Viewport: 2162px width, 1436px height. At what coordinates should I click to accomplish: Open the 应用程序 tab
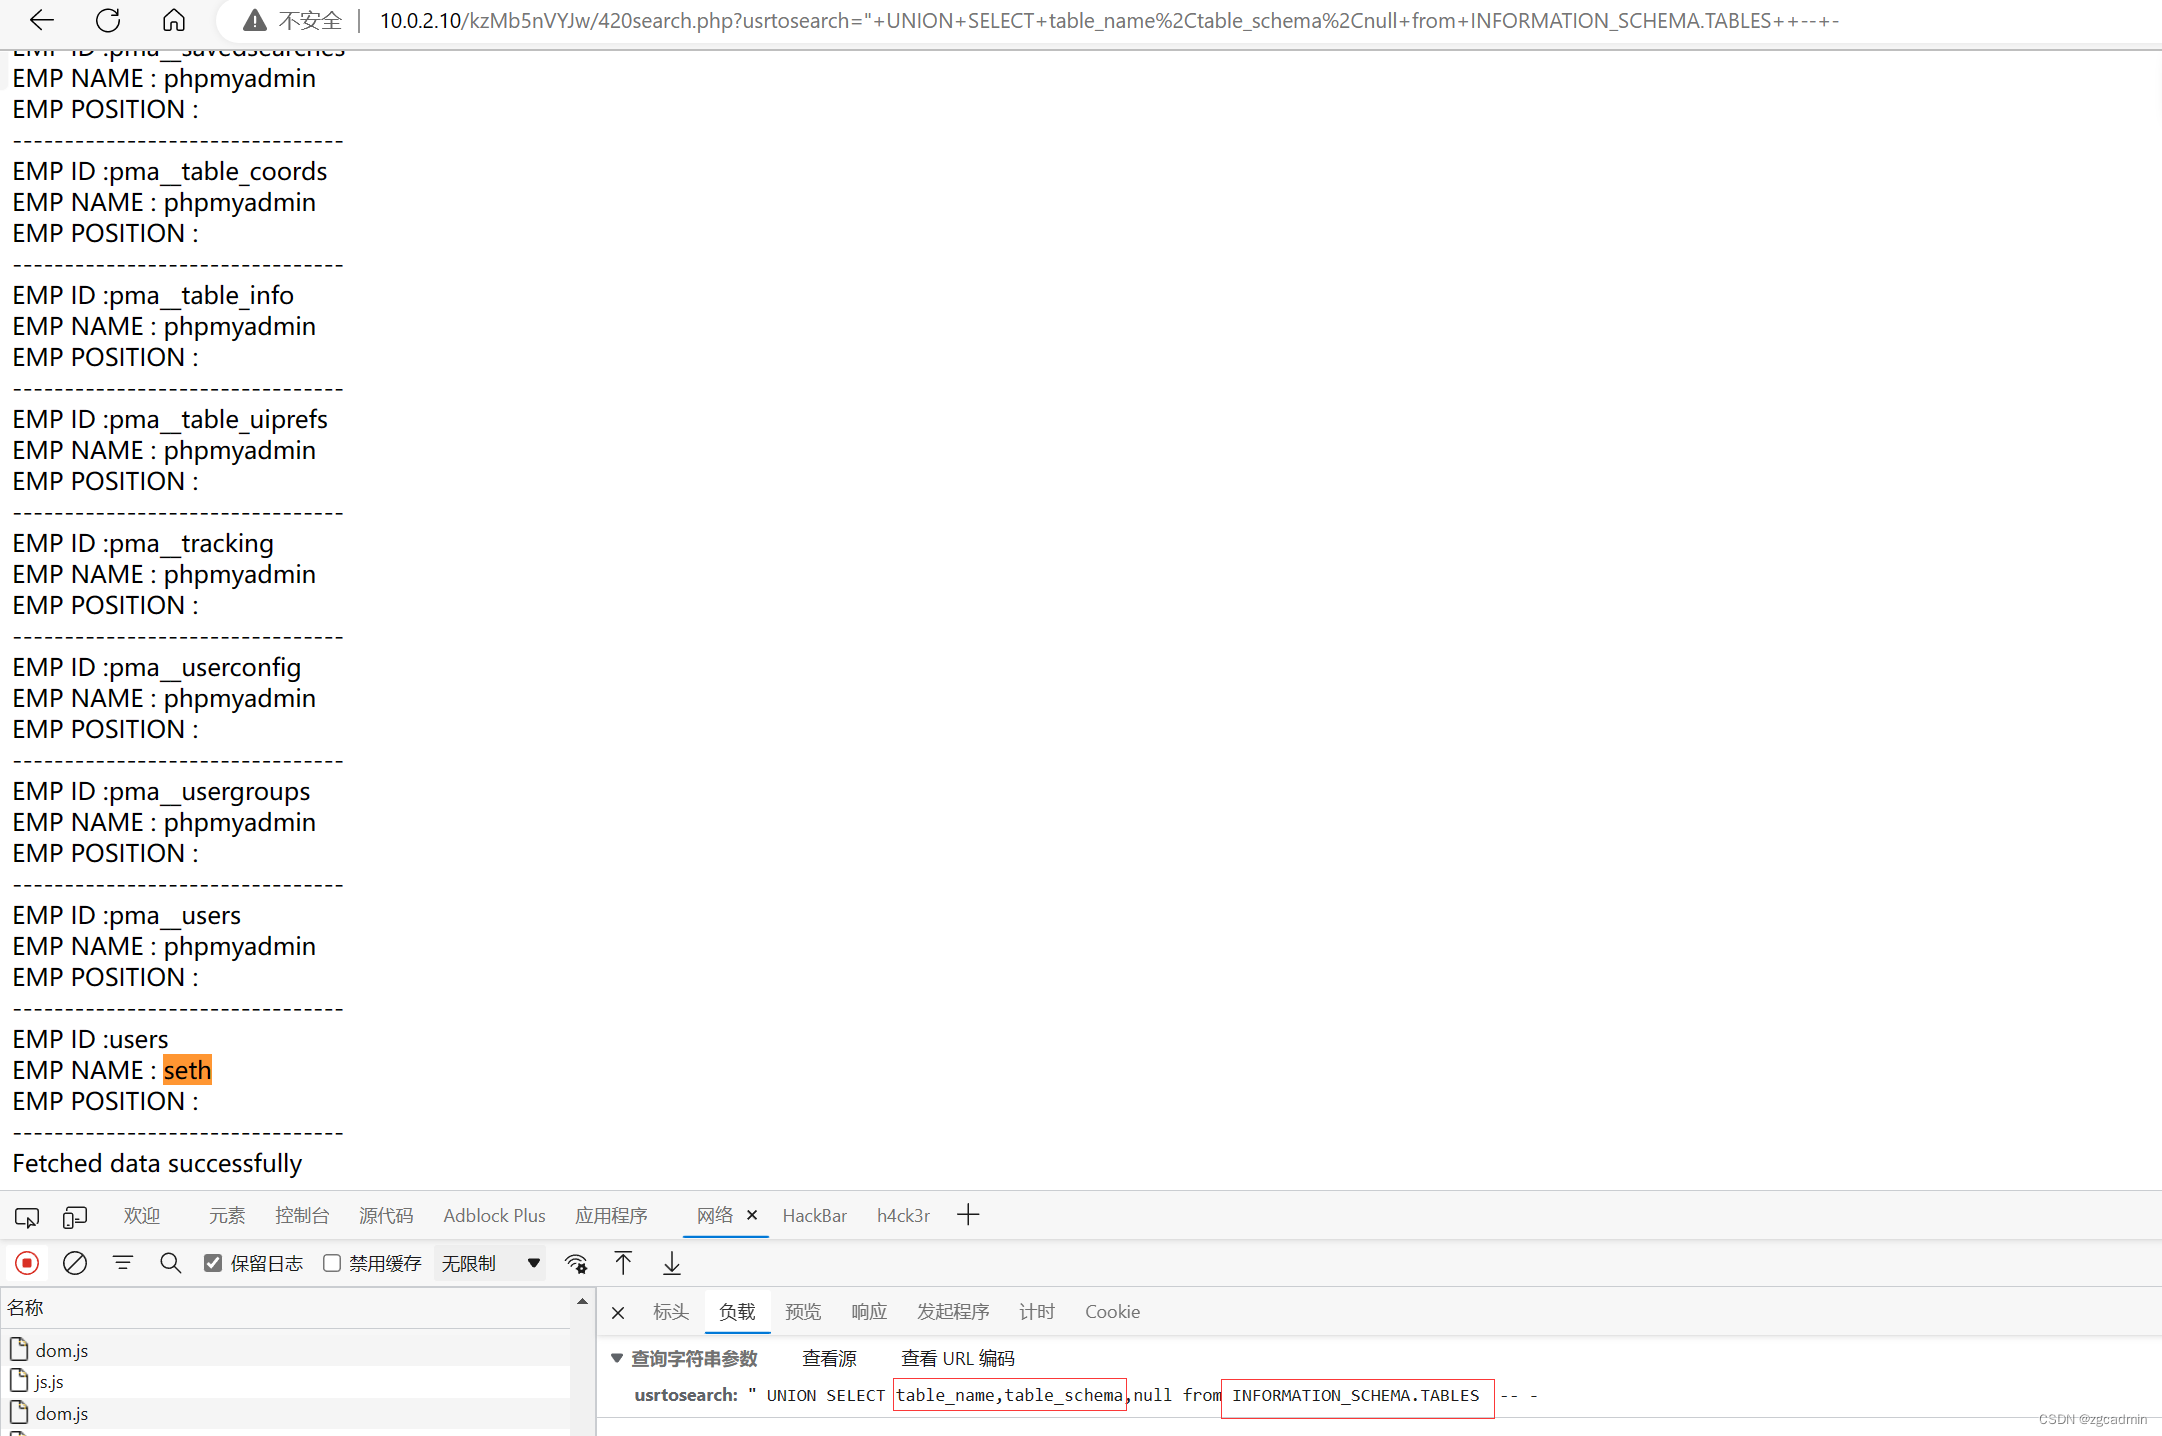point(611,1215)
